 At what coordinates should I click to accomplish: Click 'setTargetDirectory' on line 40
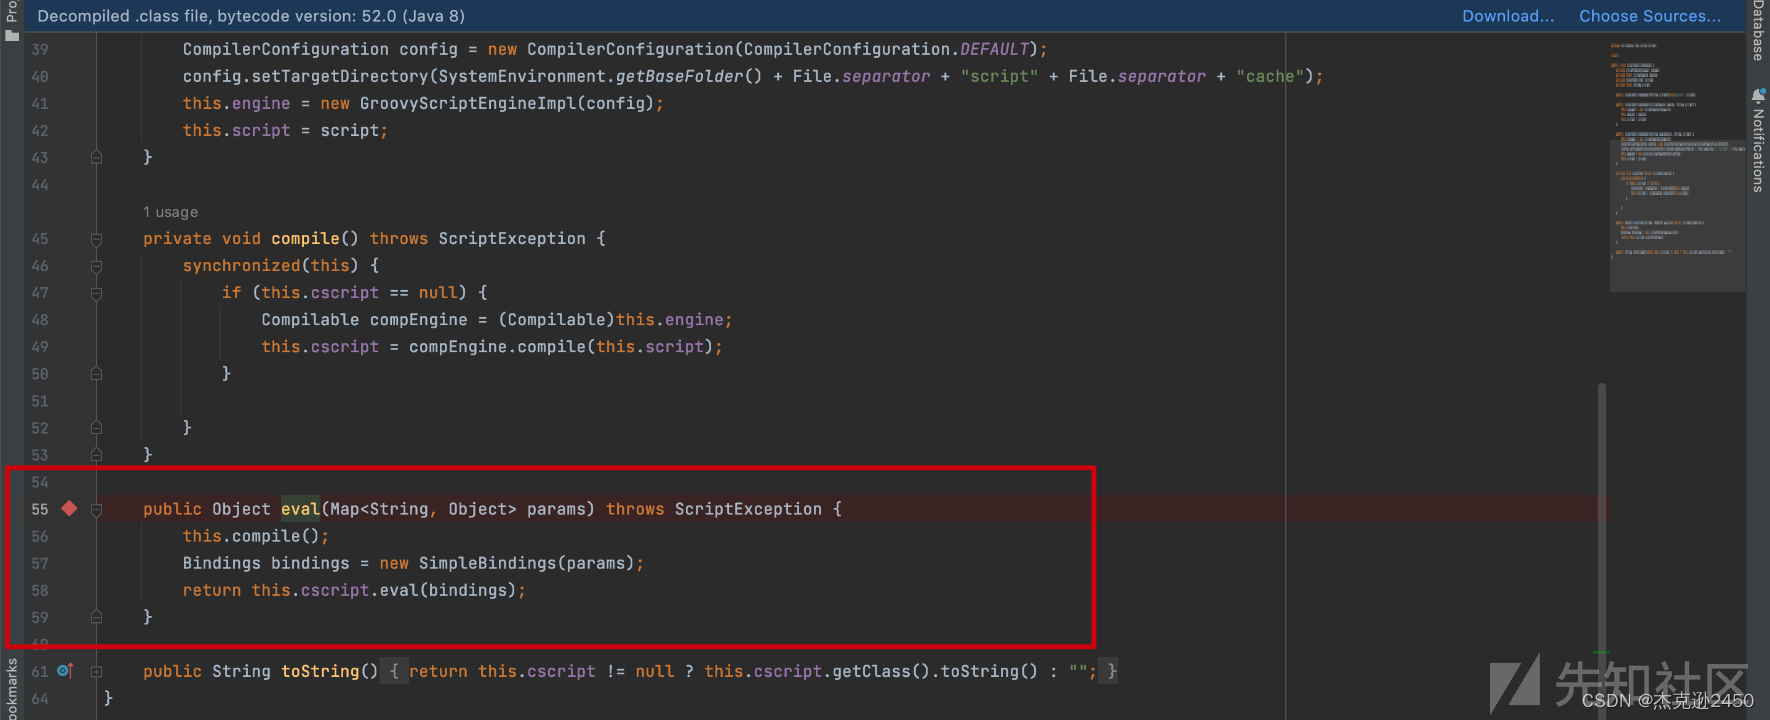click(340, 76)
